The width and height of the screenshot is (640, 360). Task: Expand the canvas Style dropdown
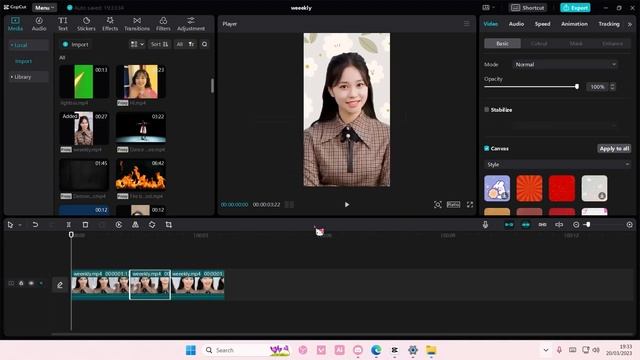pyautogui.click(x=558, y=164)
